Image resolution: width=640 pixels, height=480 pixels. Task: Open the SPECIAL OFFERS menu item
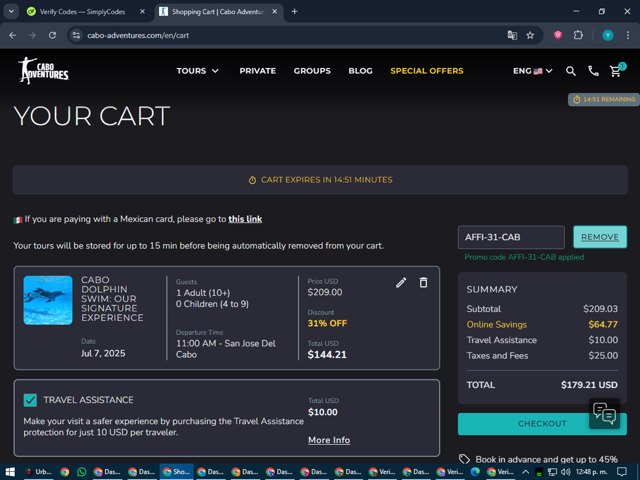pyautogui.click(x=427, y=71)
